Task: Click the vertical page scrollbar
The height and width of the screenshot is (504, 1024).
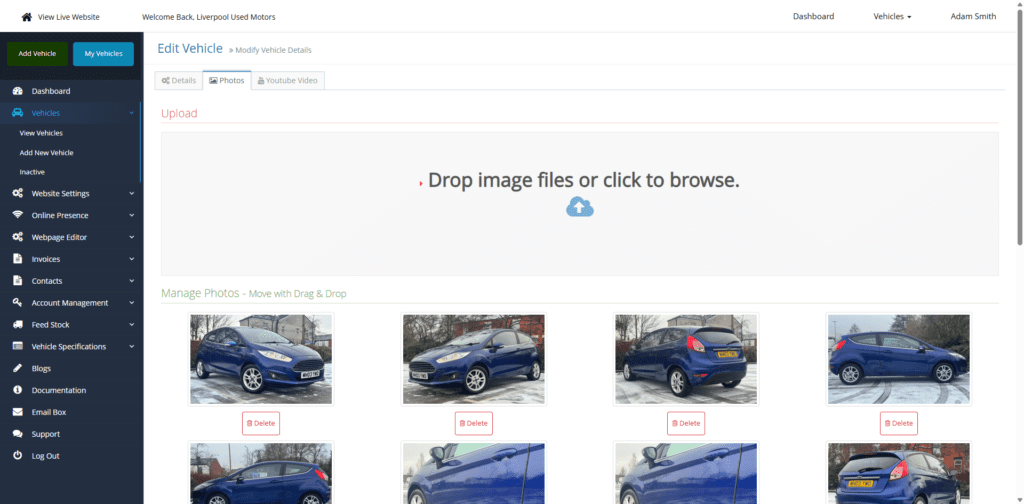Action: point(1019,124)
